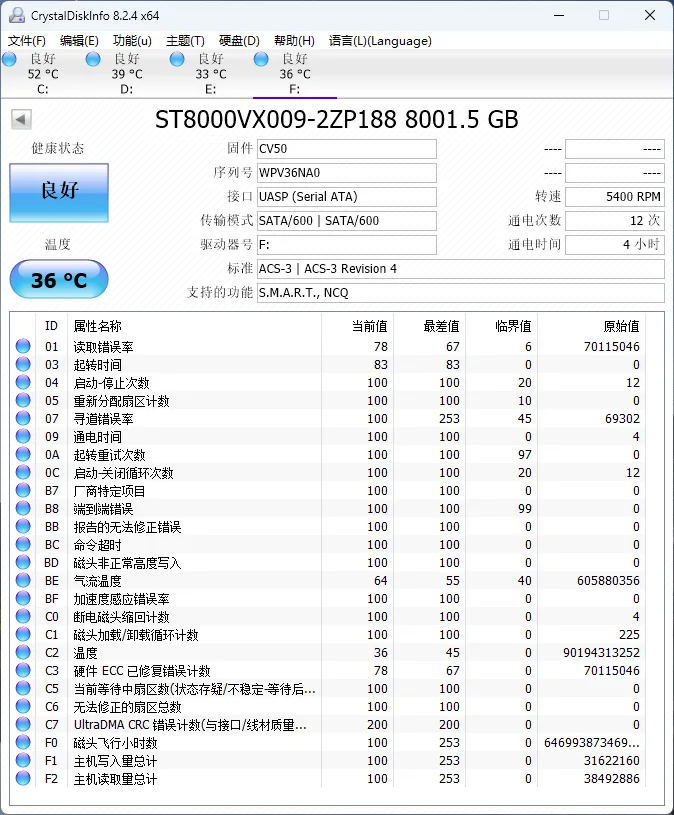Click the status dot for B7 厂商特定项目
Viewport: 674px width, 815px height.
23,490
